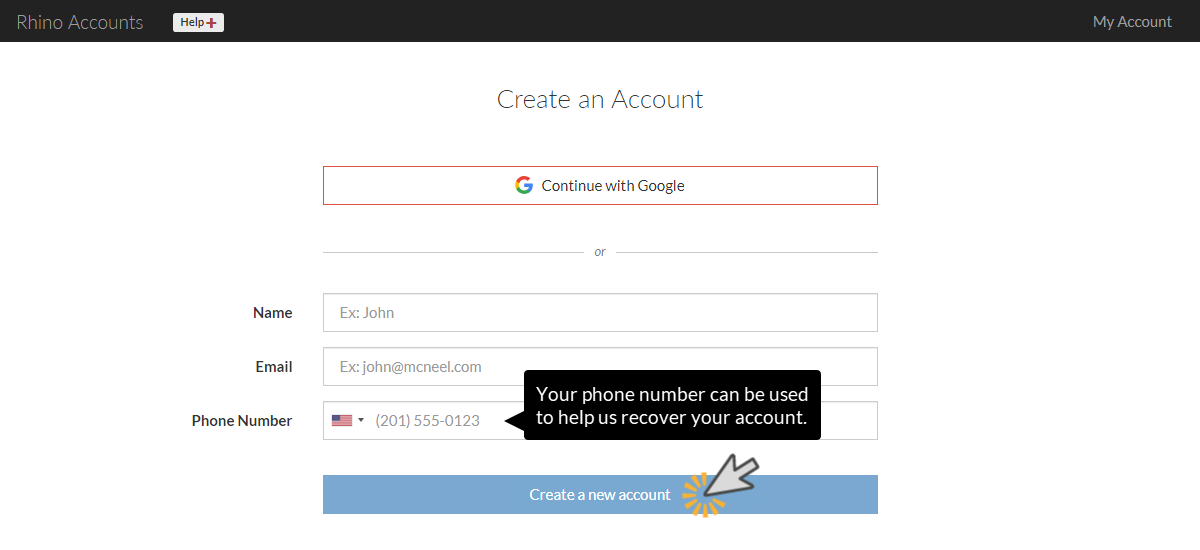Focus the Phone Number input field
The height and width of the screenshot is (550, 1200).
pyautogui.click(x=440, y=421)
